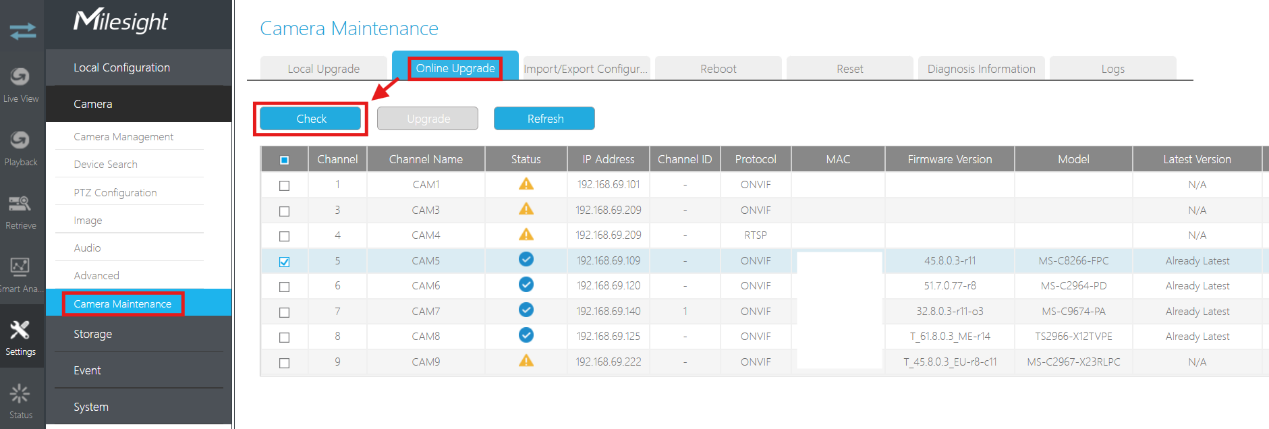The image size is (1269, 429).
Task: Switch to Import/Export Configuration tab
Action: click(587, 69)
